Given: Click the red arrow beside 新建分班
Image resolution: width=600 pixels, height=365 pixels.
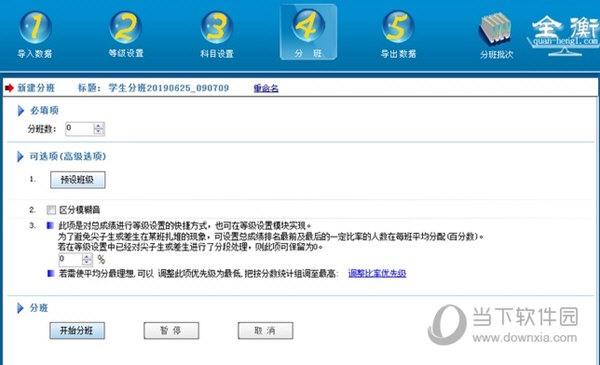Looking at the screenshot, I should point(9,88).
